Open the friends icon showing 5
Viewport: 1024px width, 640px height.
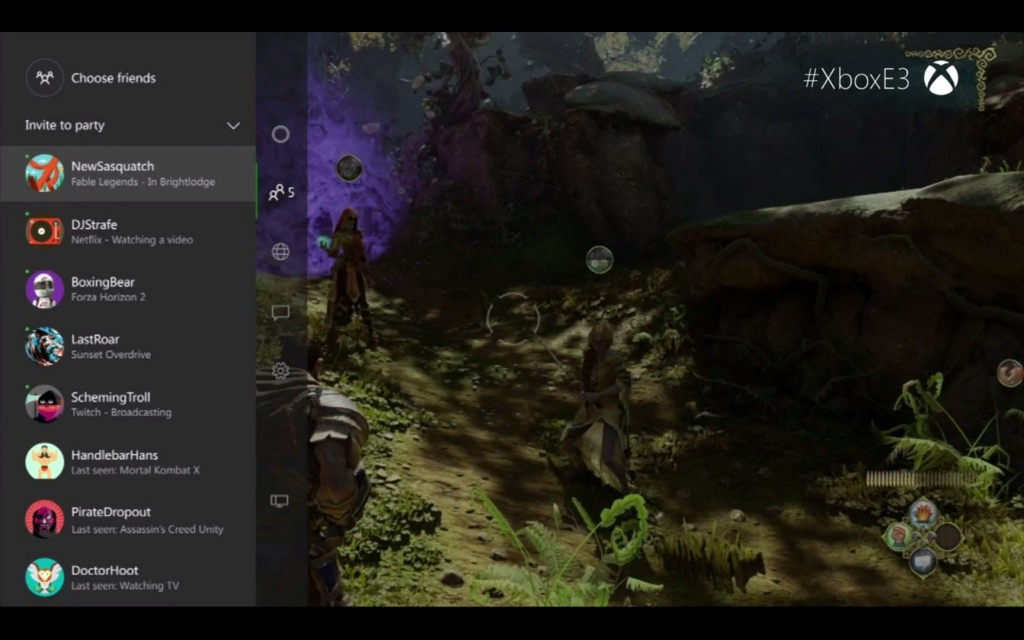(x=281, y=192)
